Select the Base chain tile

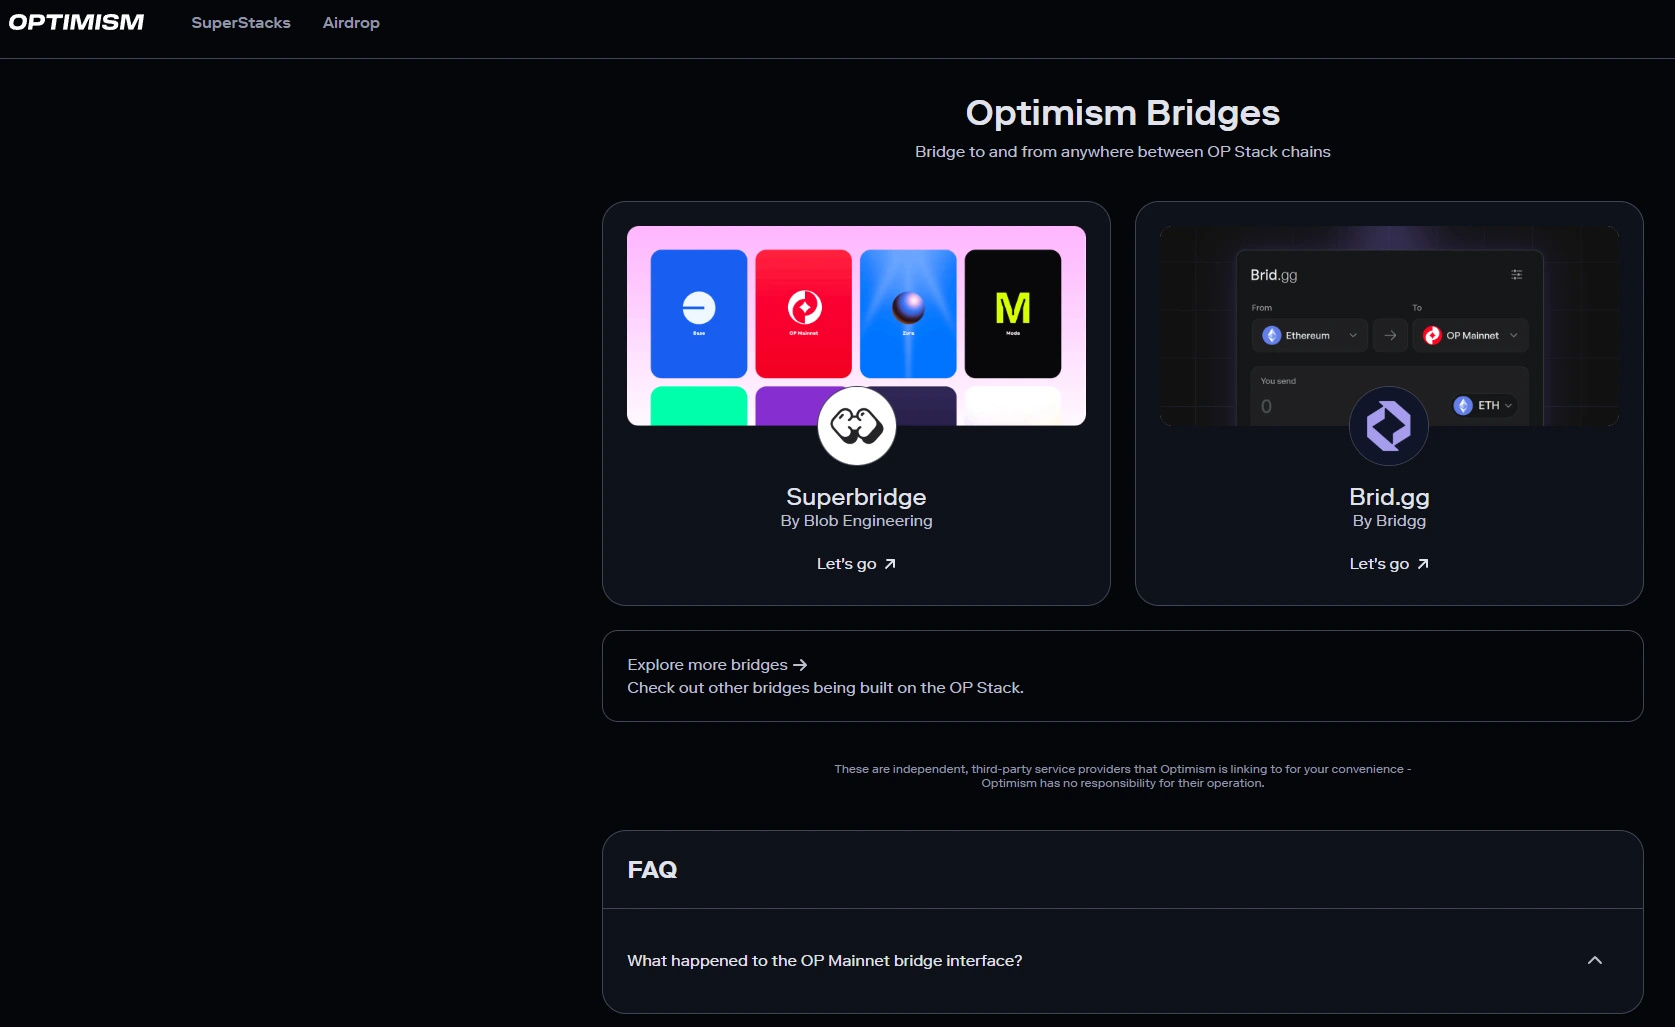tap(697, 312)
